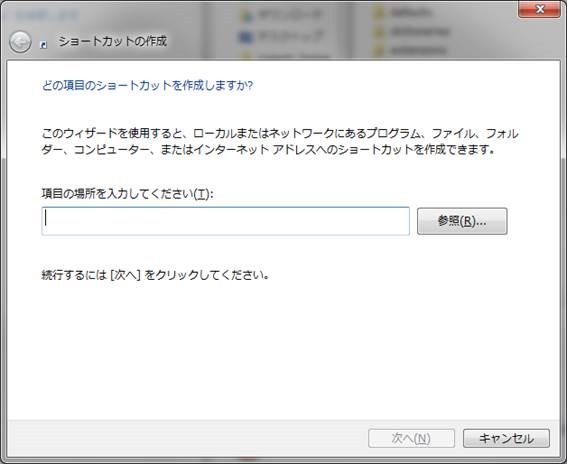The image size is (567, 464).
Task: Click the 続行するには instruction text
Action: point(155,275)
